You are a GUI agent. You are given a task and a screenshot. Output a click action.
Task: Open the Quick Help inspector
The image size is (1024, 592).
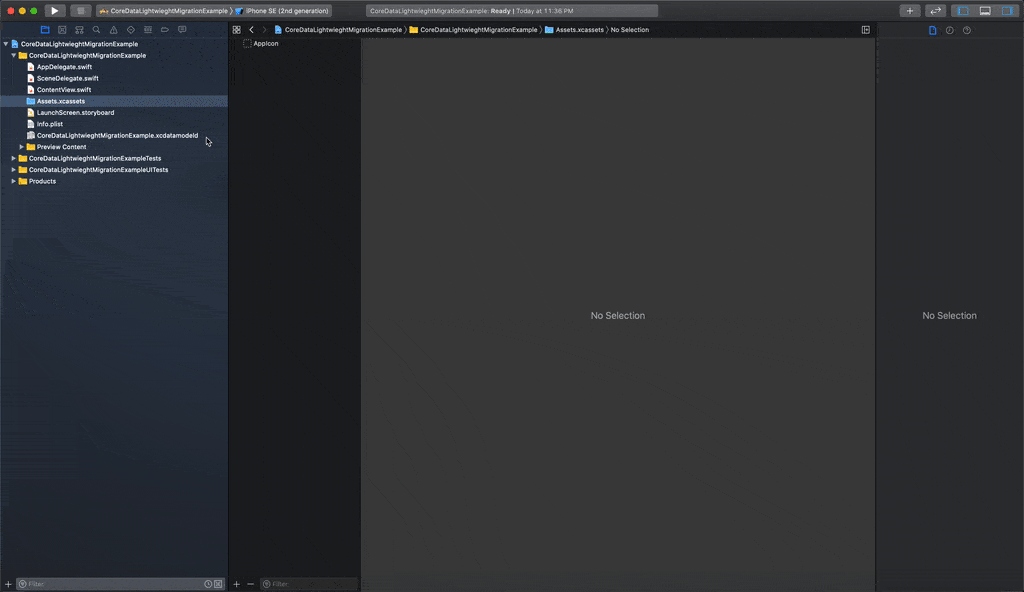click(x=966, y=29)
